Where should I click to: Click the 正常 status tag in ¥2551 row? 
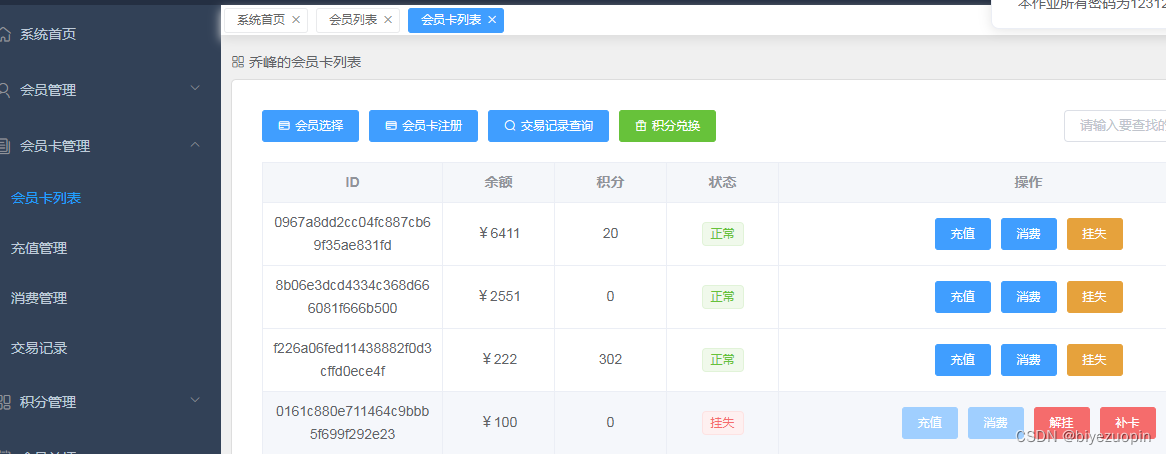722,297
